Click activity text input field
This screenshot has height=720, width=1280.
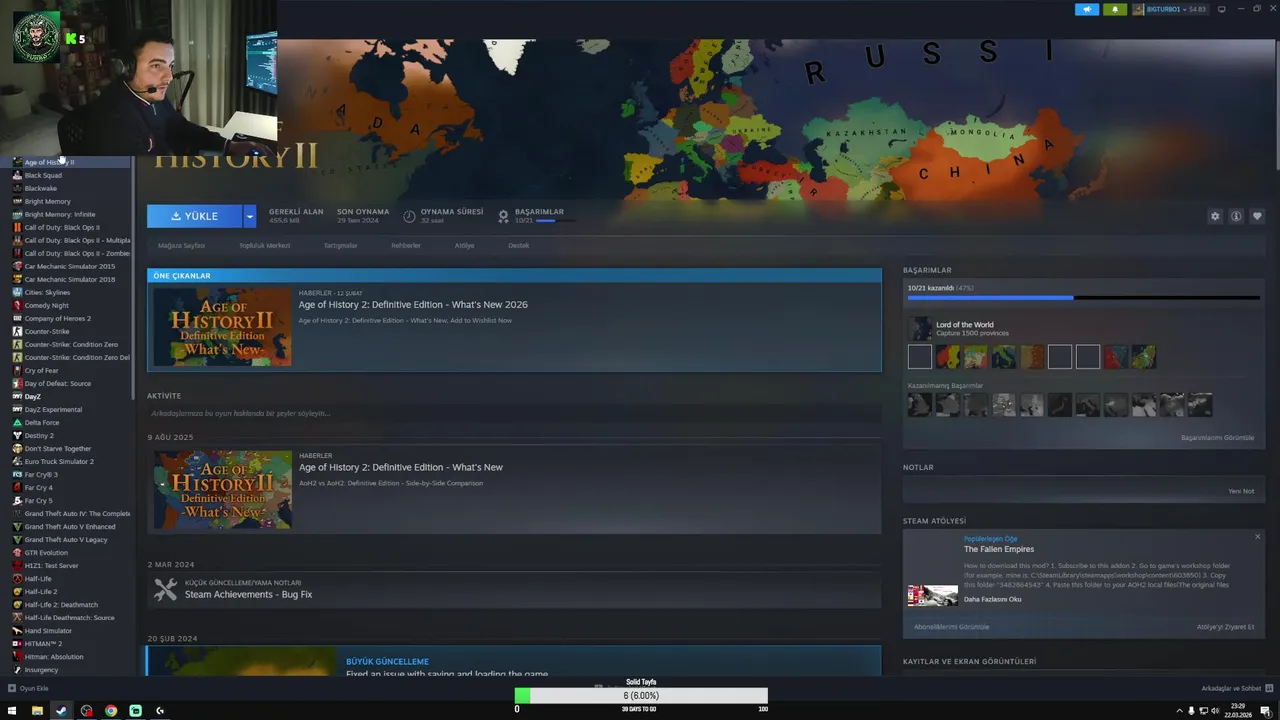tap(514, 413)
